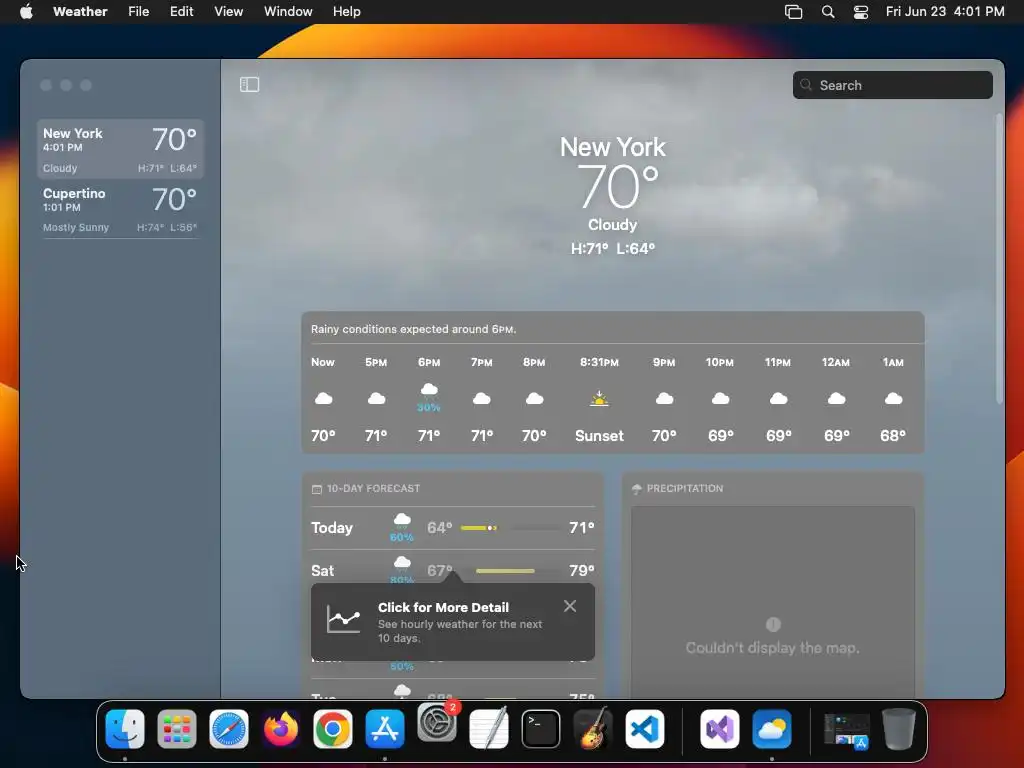Select Cupertino in the sidebar list
This screenshot has height=768, width=1024.
(120, 209)
